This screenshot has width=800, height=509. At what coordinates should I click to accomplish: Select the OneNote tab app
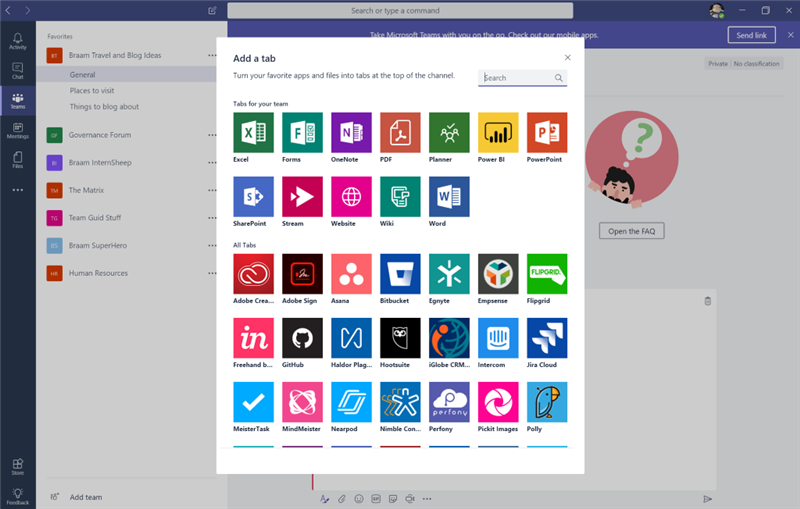[x=351, y=133]
